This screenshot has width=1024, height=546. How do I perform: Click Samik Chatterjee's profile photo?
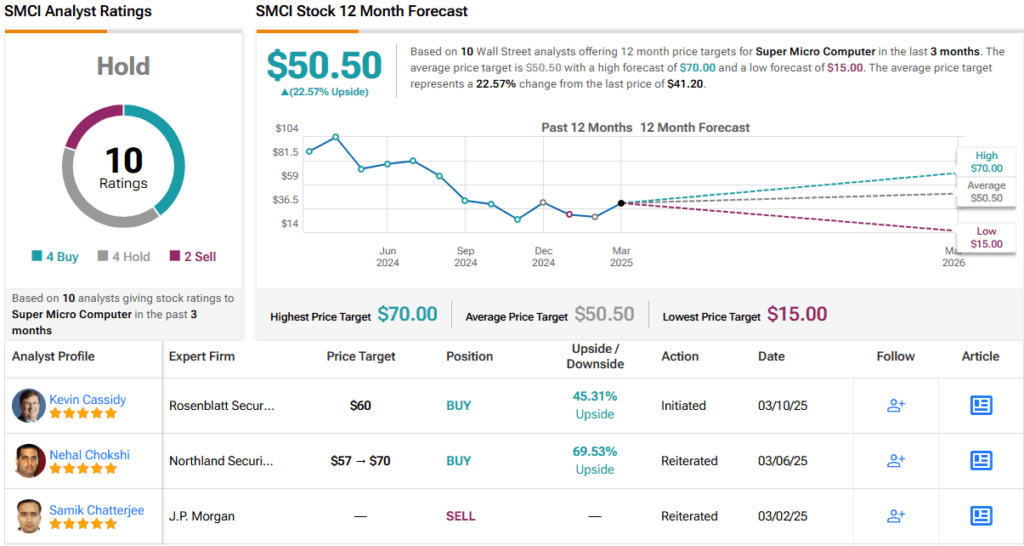pyautogui.click(x=29, y=516)
